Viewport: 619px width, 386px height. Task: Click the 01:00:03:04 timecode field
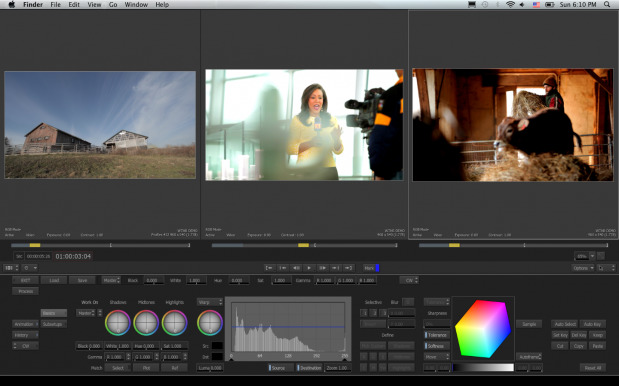click(x=73, y=256)
